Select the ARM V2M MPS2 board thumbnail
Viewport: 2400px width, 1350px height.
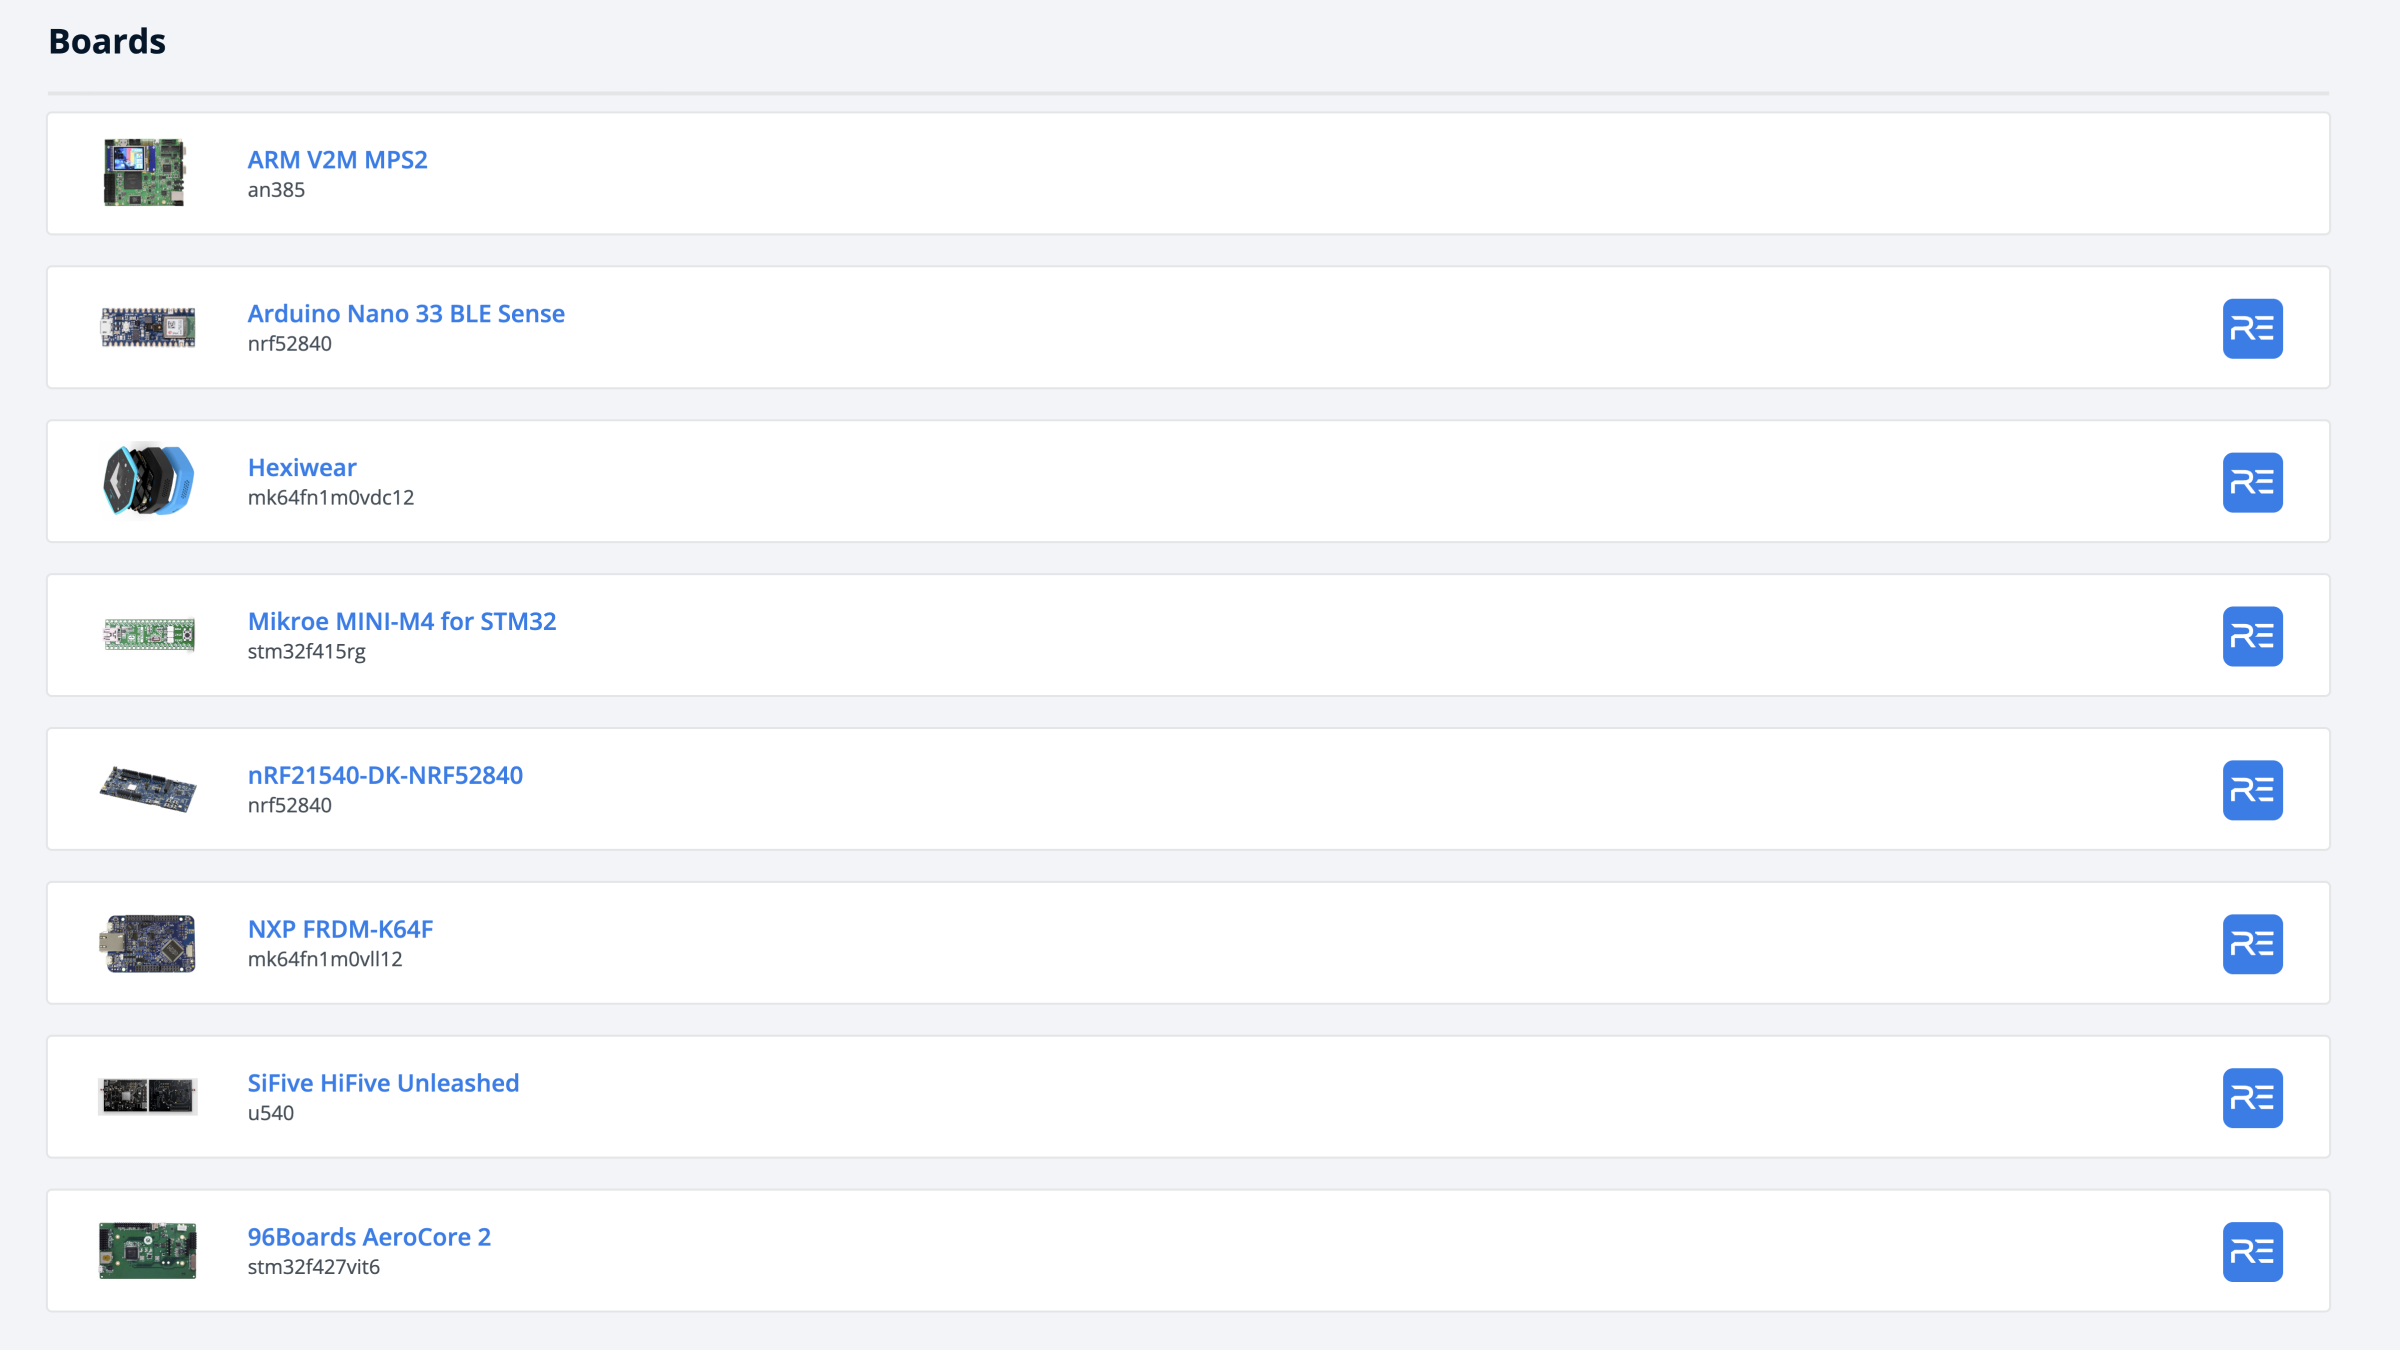pyautogui.click(x=145, y=173)
